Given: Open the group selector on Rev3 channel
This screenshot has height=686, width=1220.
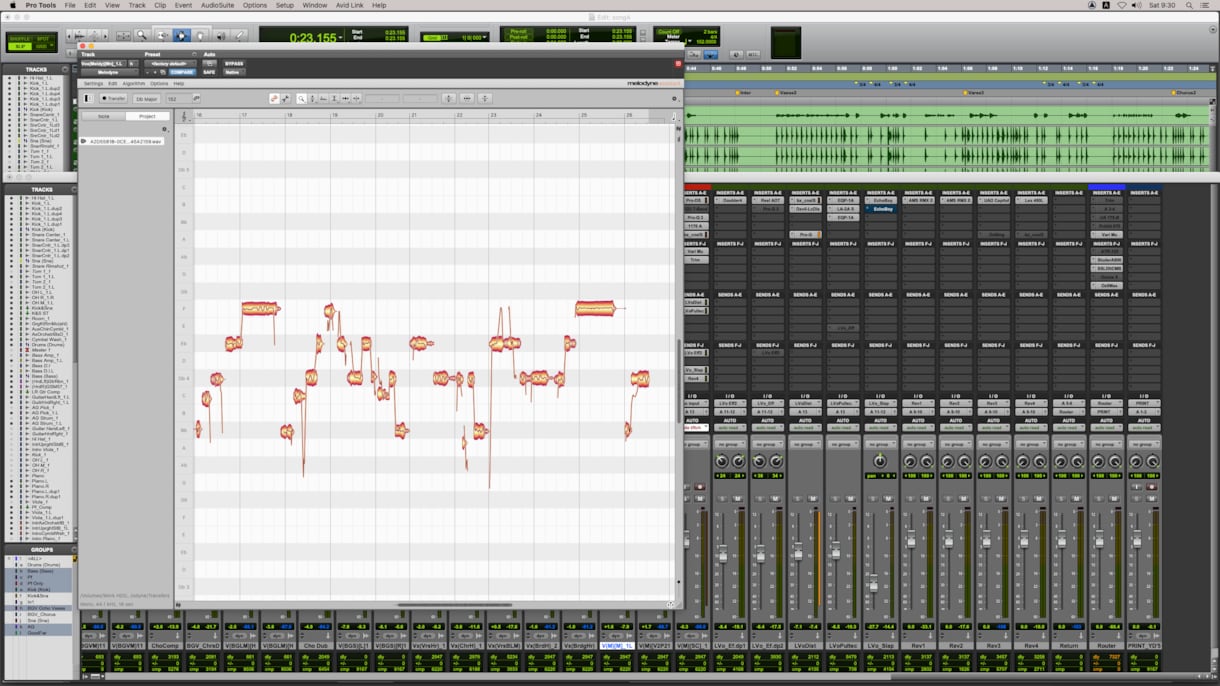Looking at the screenshot, I should (994, 444).
